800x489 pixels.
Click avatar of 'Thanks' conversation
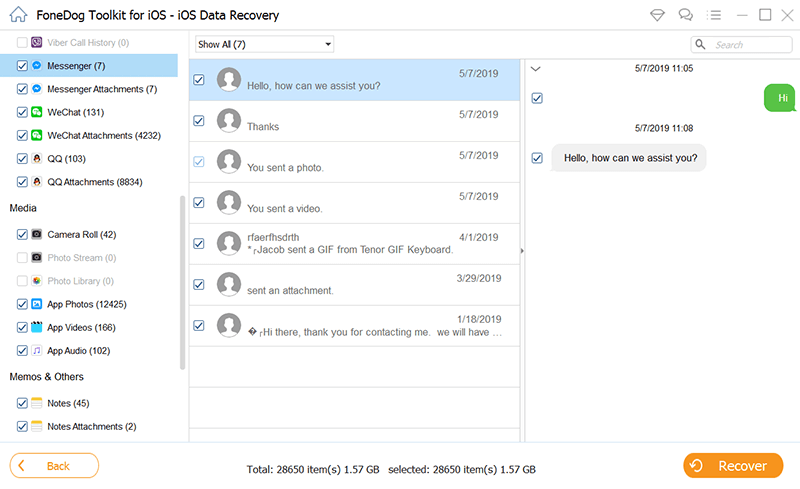pos(229,120)
